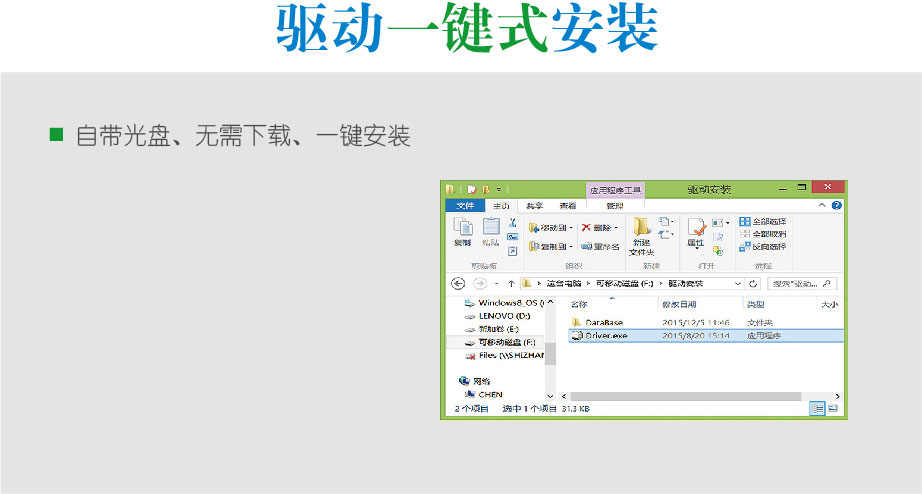Click Invert Selection (反向选择) option

pos(762,246)
